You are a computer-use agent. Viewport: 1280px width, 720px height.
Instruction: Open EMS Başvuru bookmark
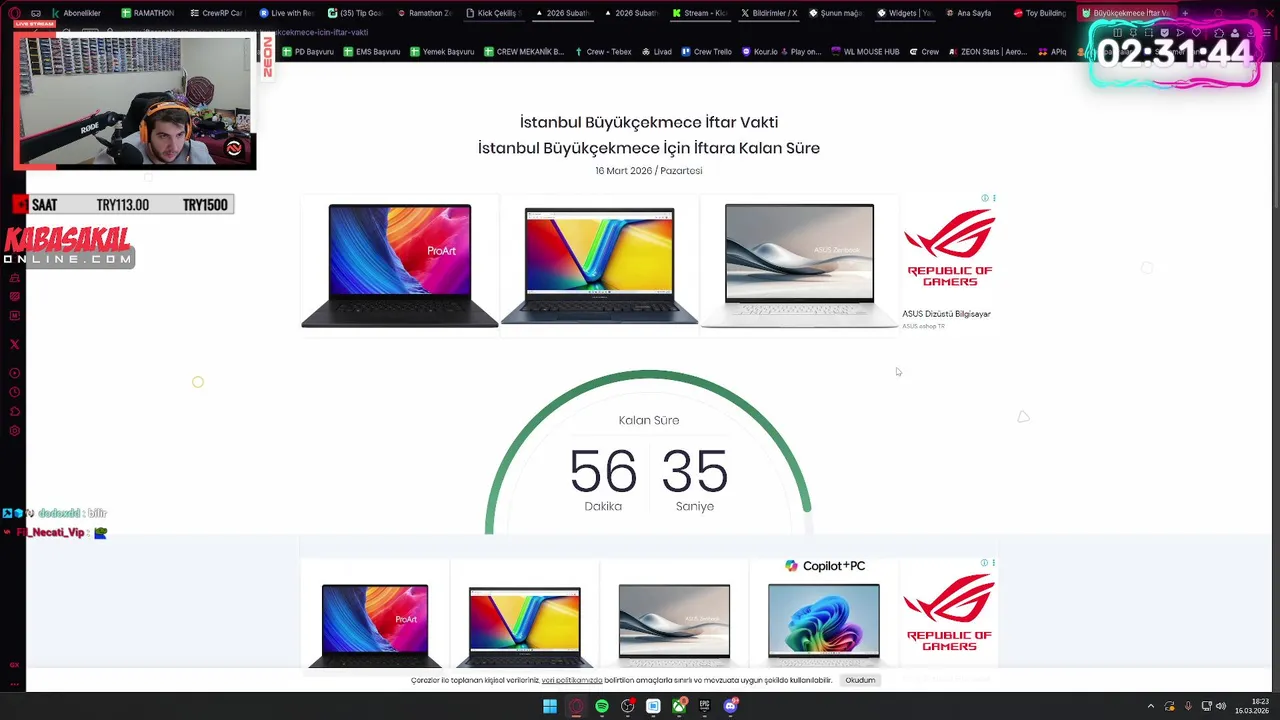[x=372, y=52]
